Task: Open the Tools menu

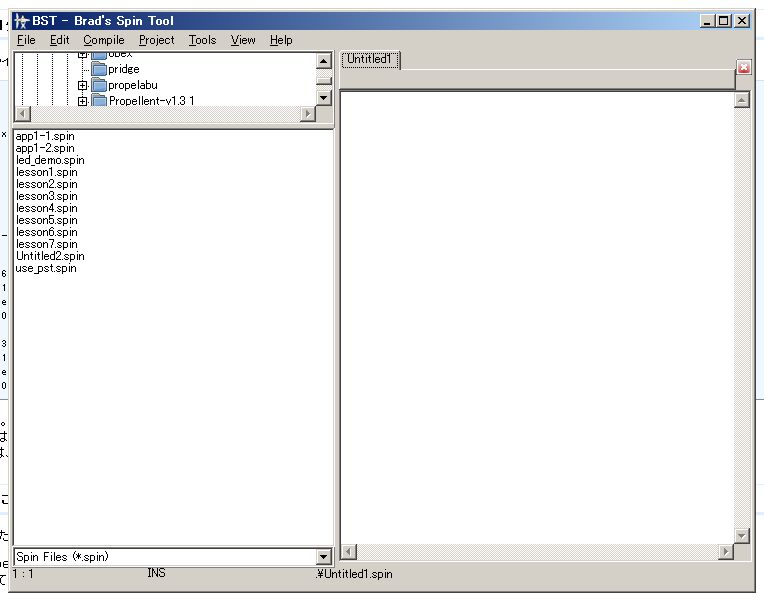Action: tap(202, 40)
